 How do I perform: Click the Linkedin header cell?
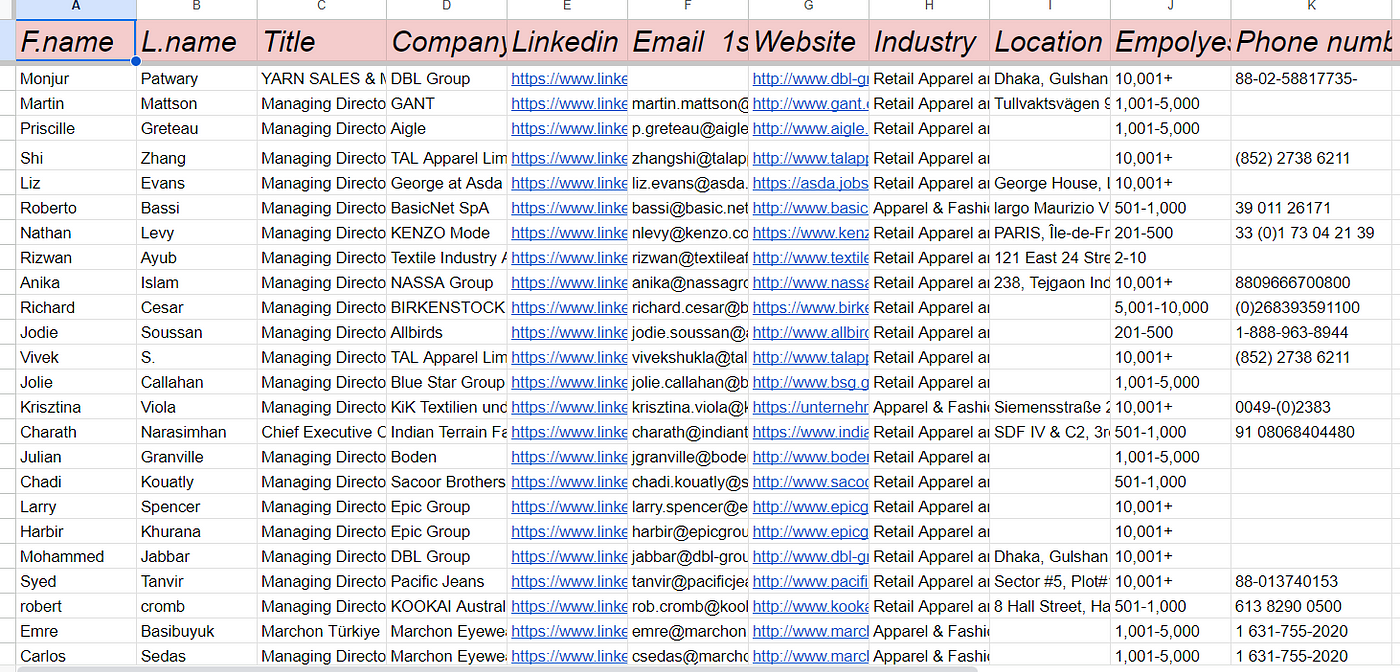567,42
